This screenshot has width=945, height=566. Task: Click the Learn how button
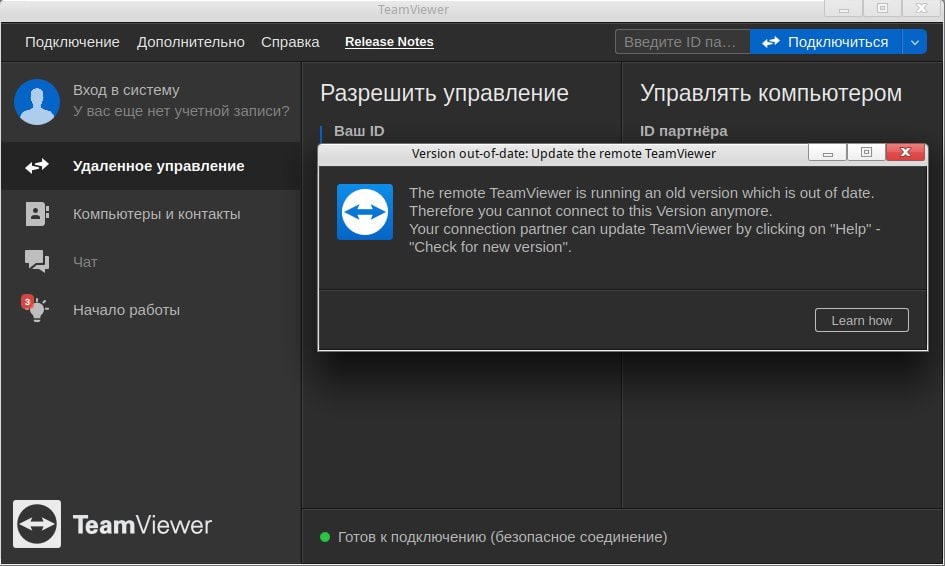tap(861, 321)
